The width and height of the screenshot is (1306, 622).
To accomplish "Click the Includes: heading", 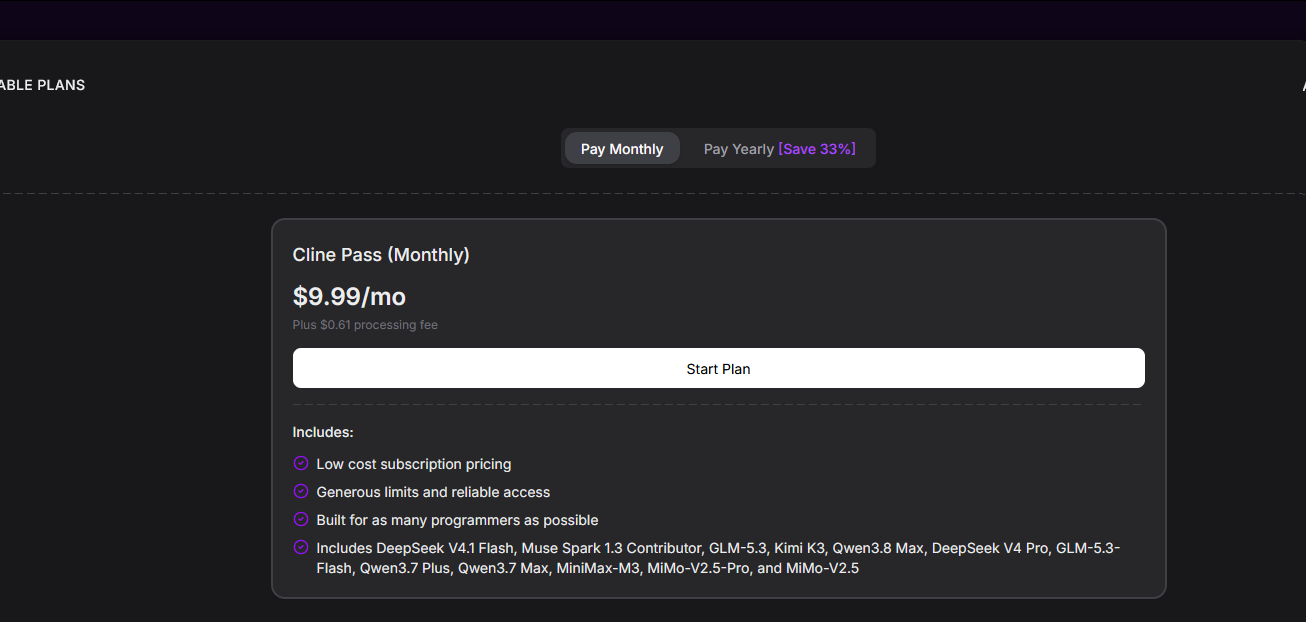I will coord(323,432).
